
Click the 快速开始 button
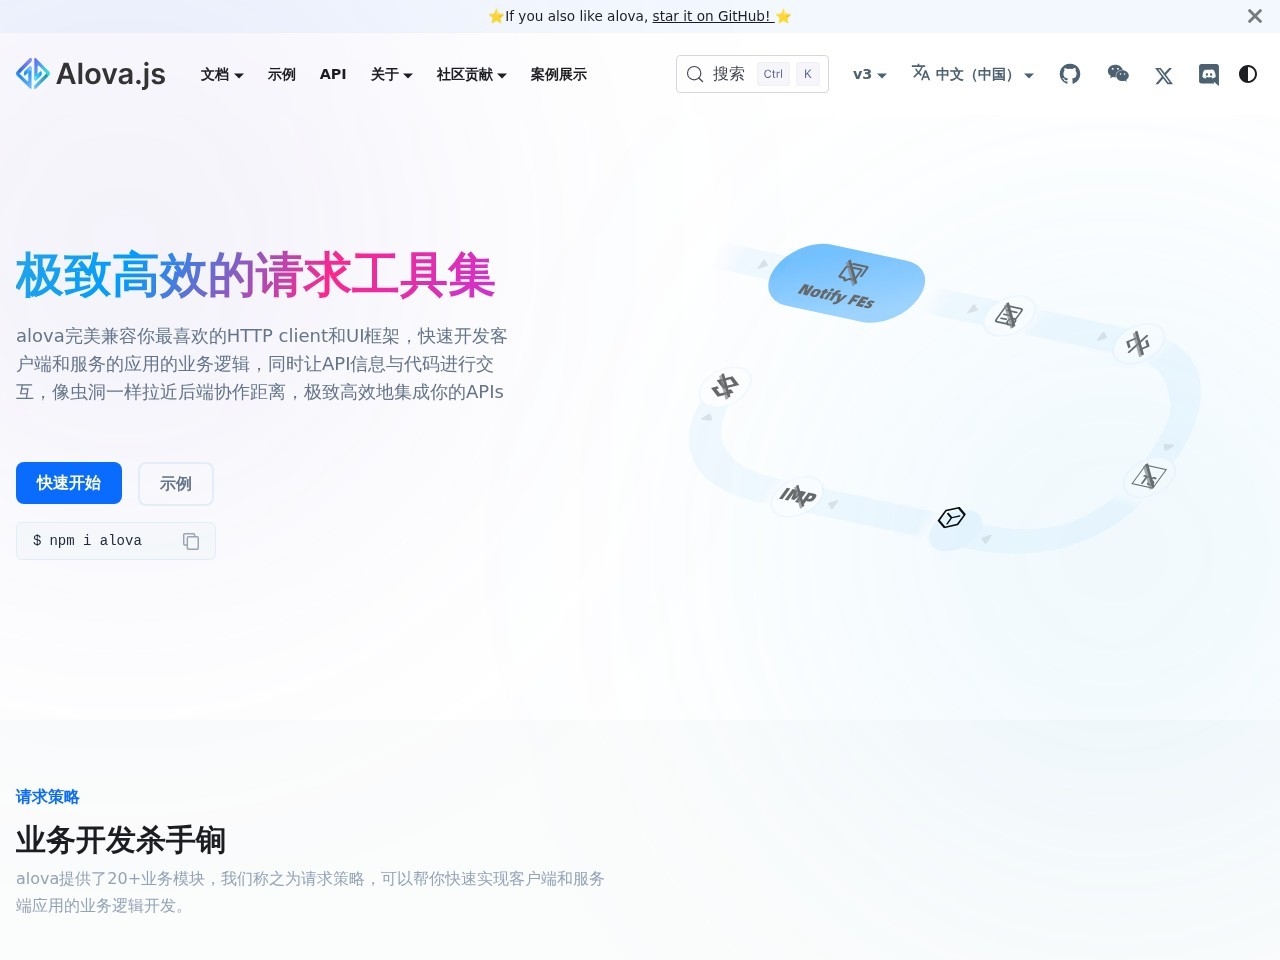click(x=69, y=483)
